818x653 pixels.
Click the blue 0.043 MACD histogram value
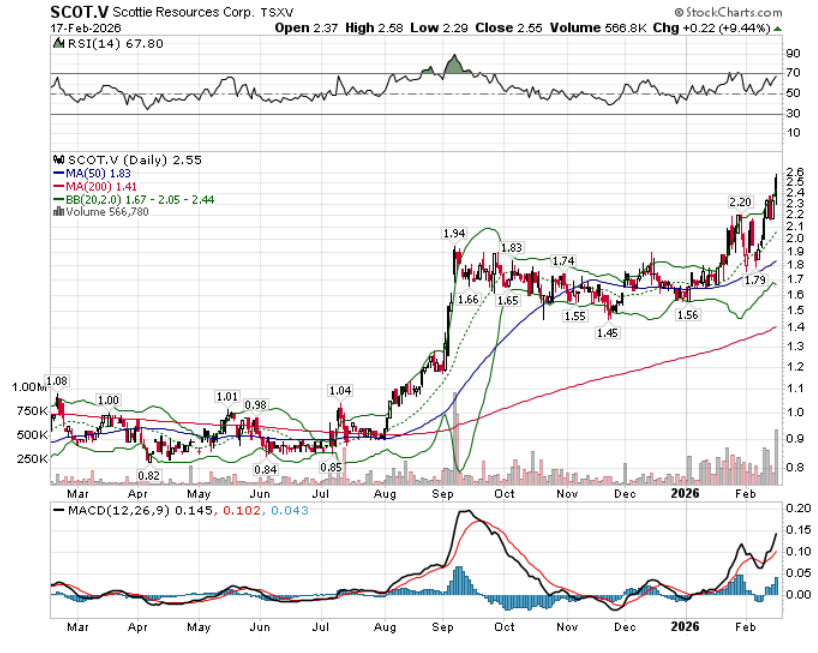pyautogui.click(x=290, y=510)
